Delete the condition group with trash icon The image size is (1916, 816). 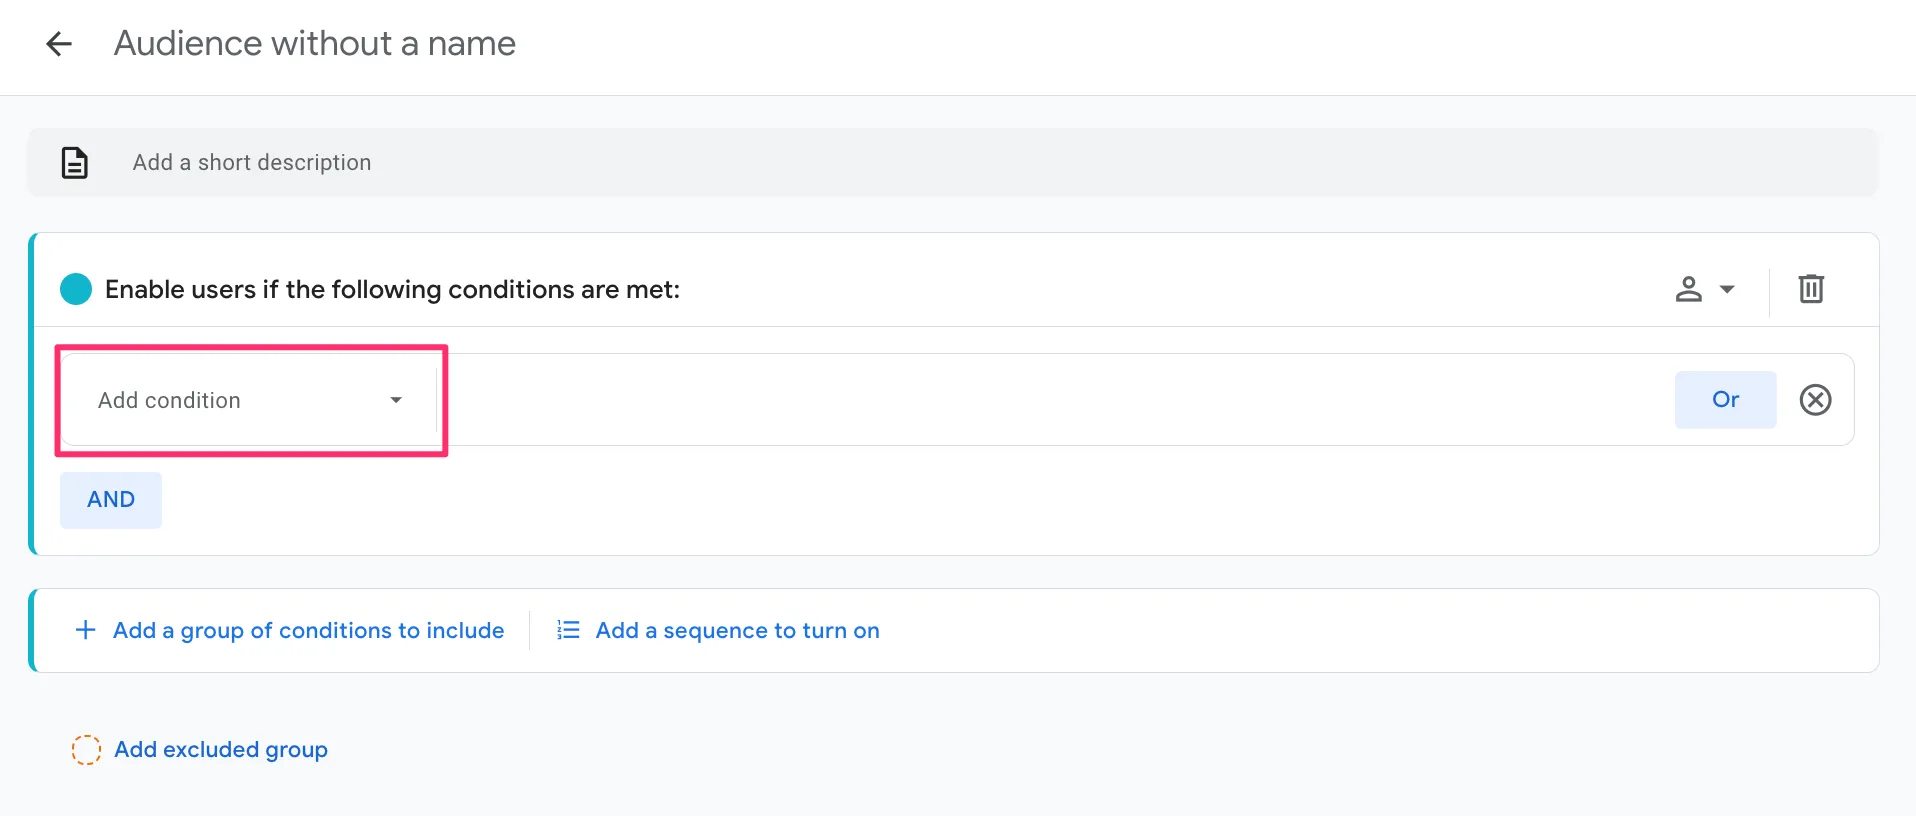[1811, 289]
